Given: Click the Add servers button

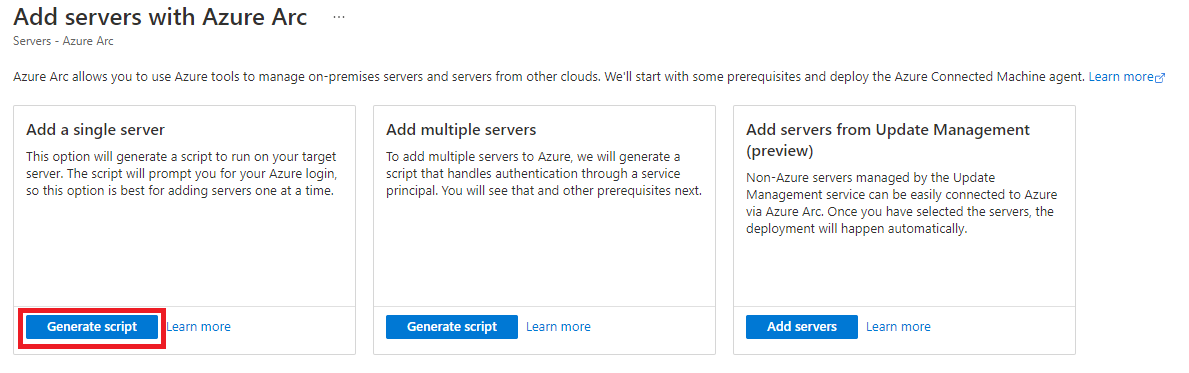Looking at the screenshot, I should click(x=802, y=327).
